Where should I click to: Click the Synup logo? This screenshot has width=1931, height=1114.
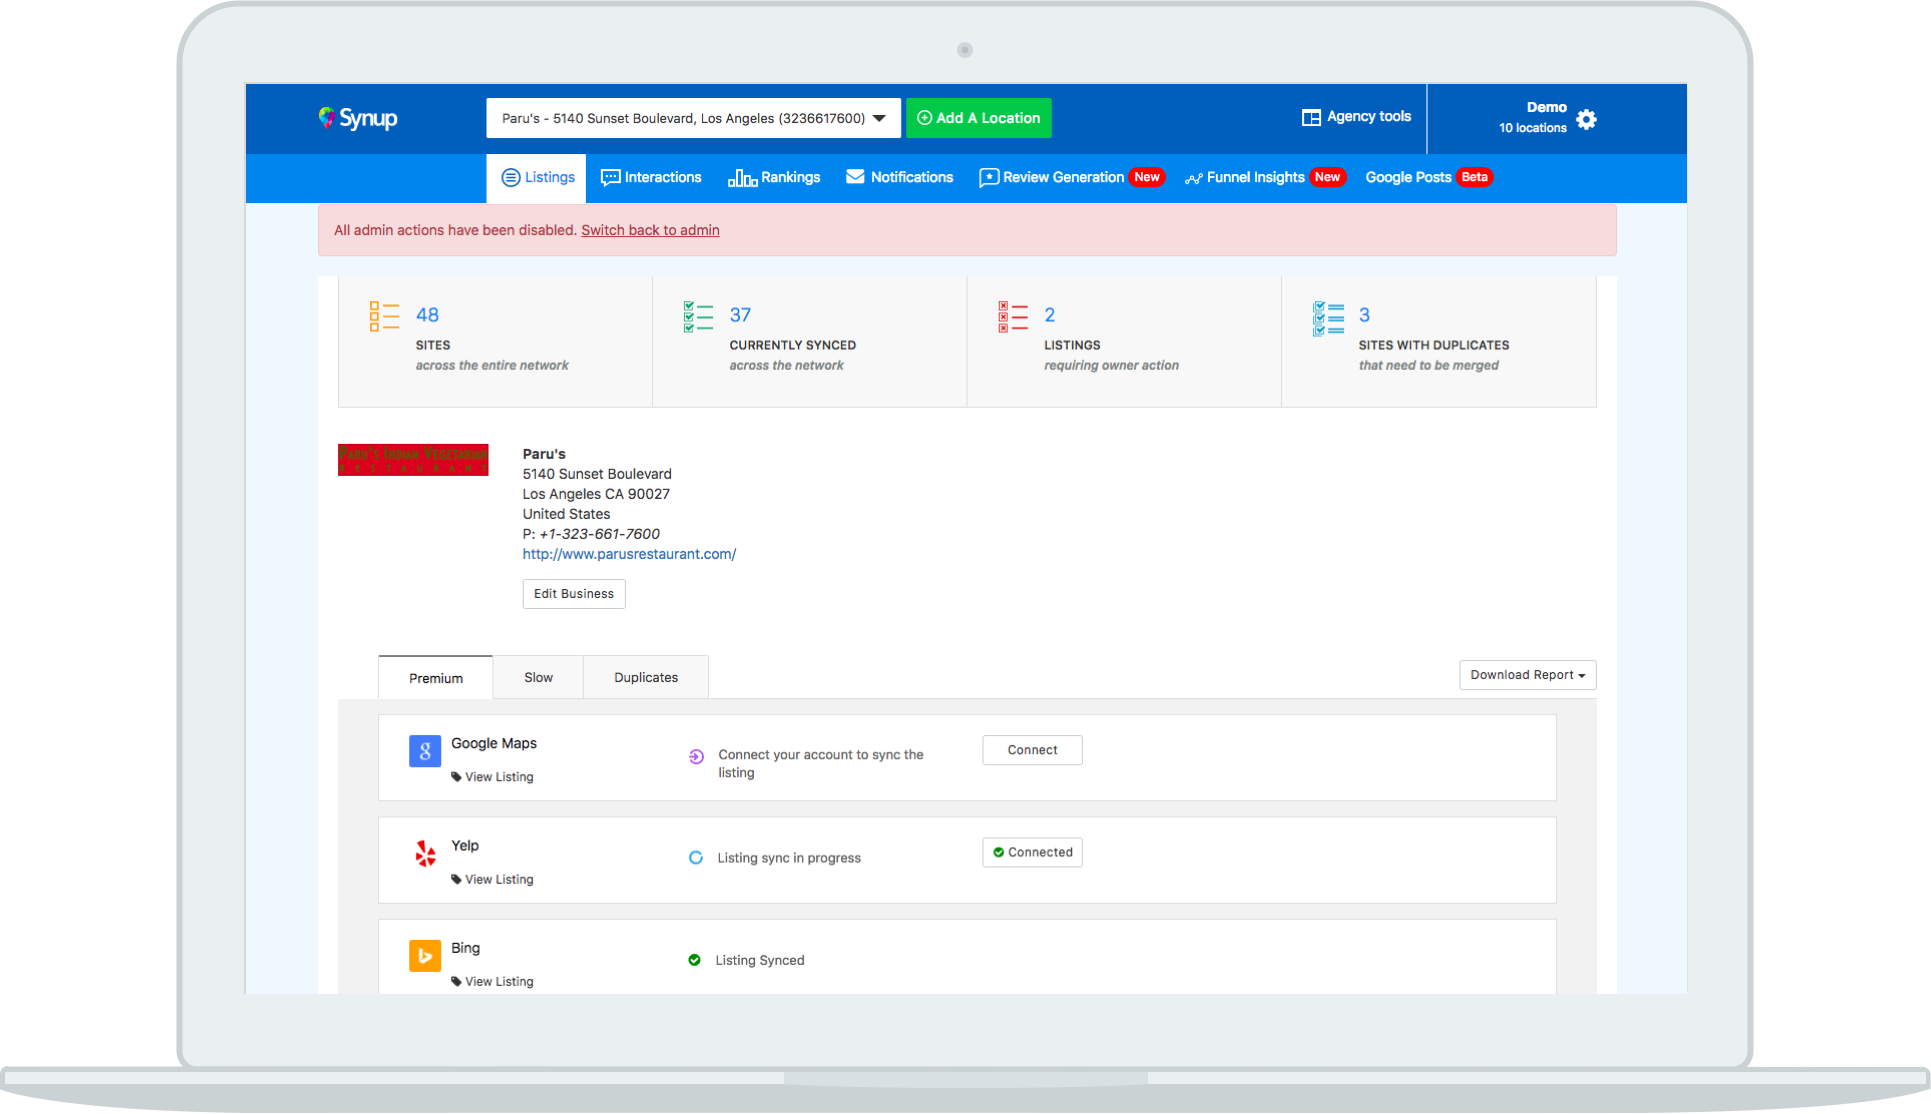[358, 118]
